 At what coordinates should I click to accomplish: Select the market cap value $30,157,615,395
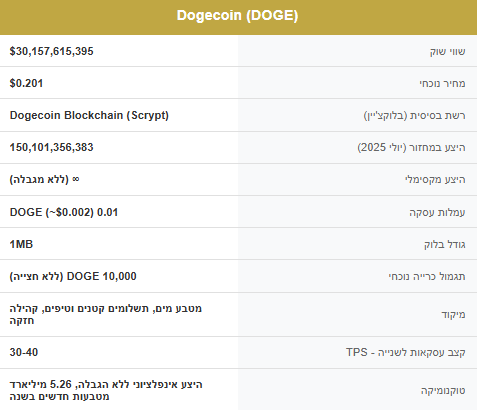[52, 51]
